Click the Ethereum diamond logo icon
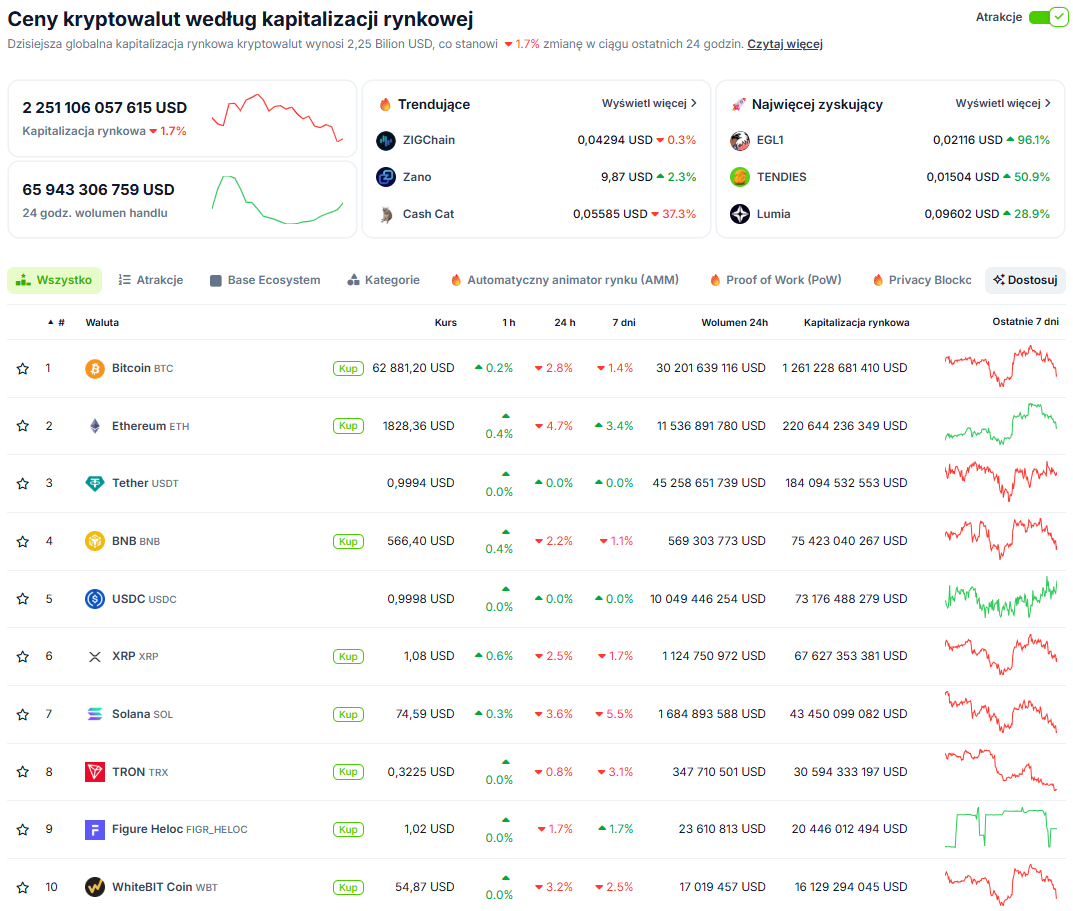The width and height of the screenshot is (1073, 911). pyautogui.click(x=94, y=426)
